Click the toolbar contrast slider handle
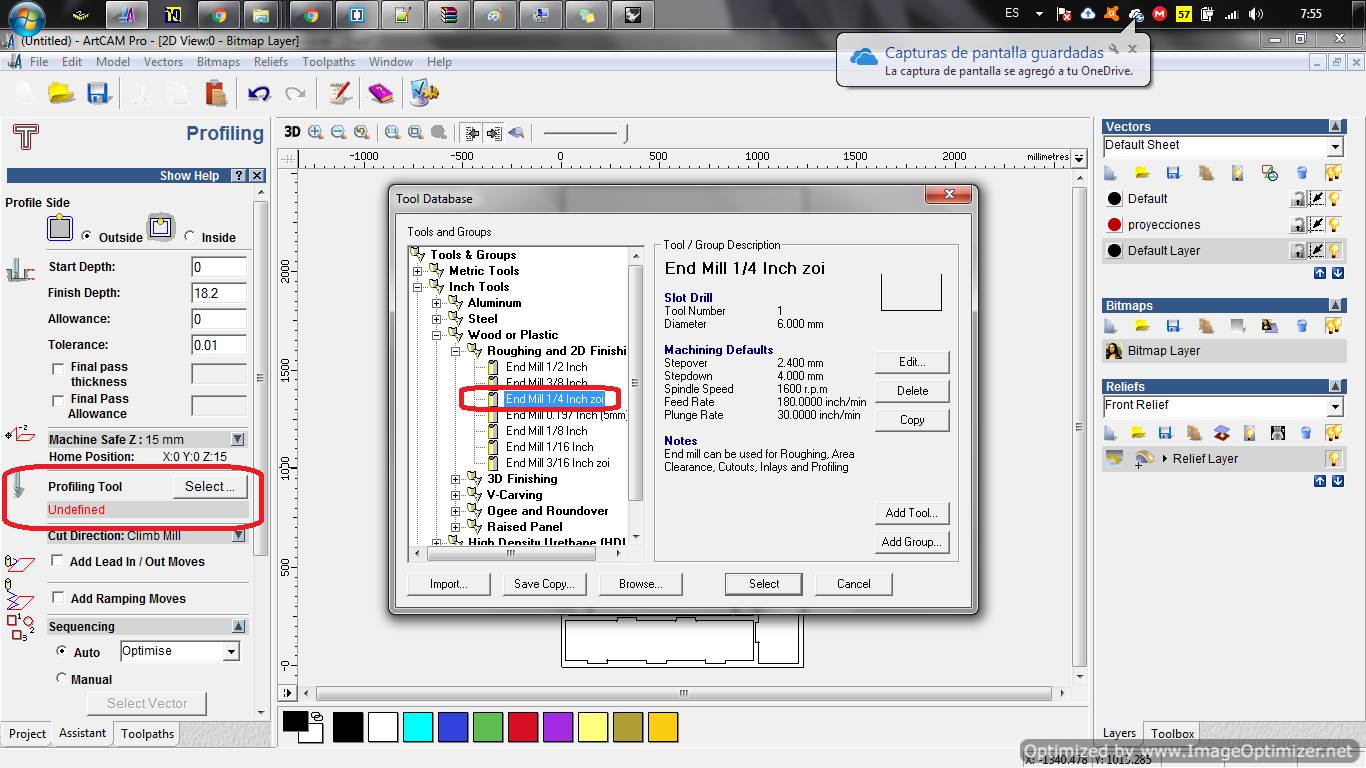Image resolution: width=1366 pixels, height=768 pixels. (x=626, y=133)
